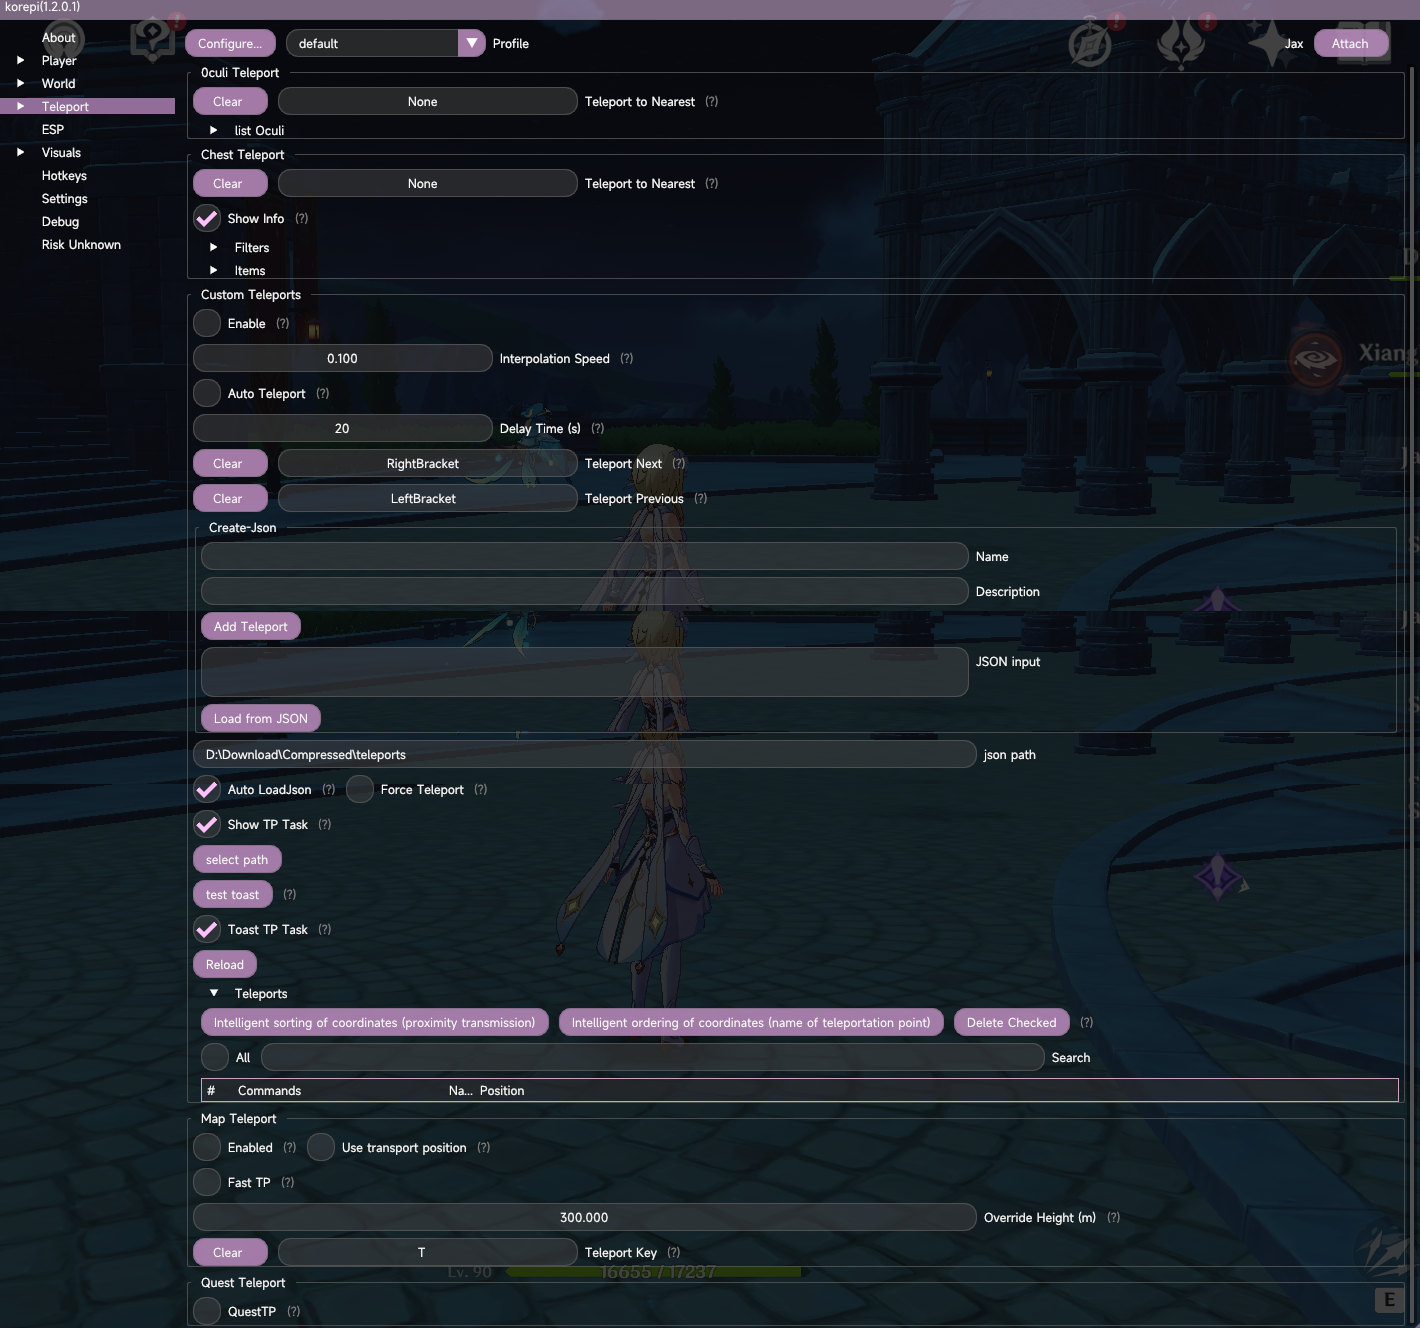Enable Fast TP checkbox
1420x1328 pixels.
[x=207, y=1182]
